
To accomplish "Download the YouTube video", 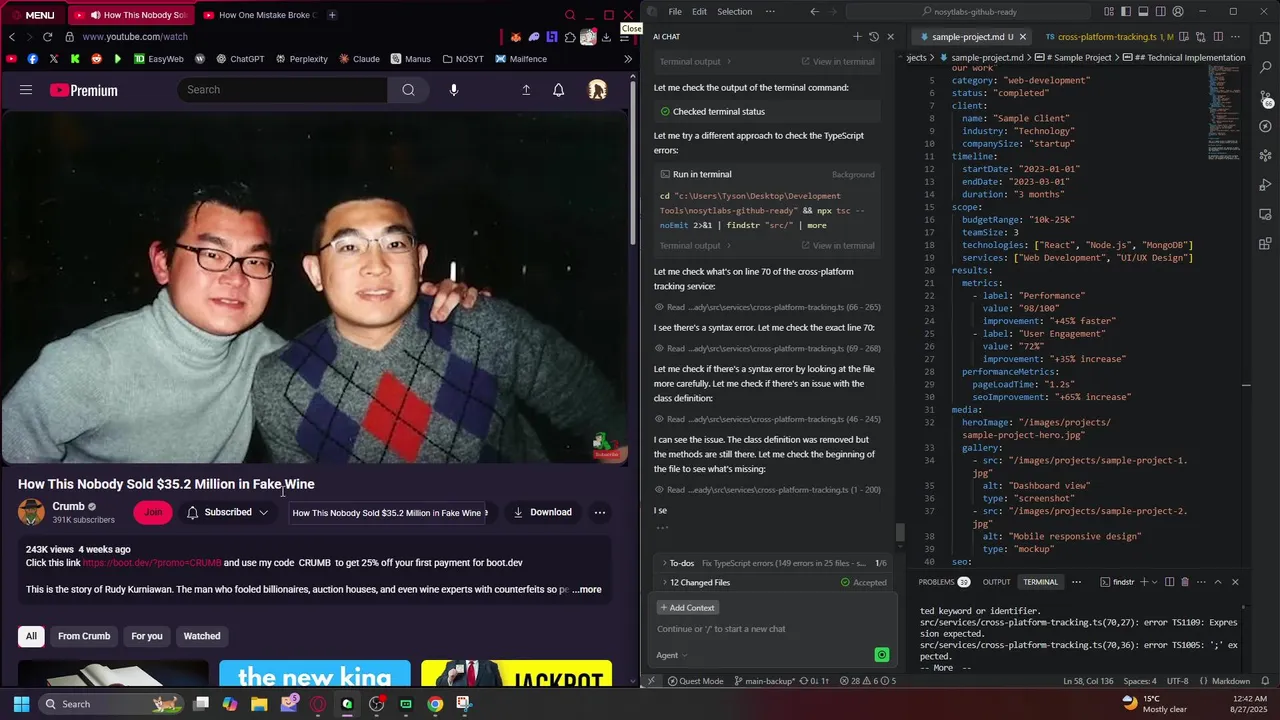I will (542, 512).
